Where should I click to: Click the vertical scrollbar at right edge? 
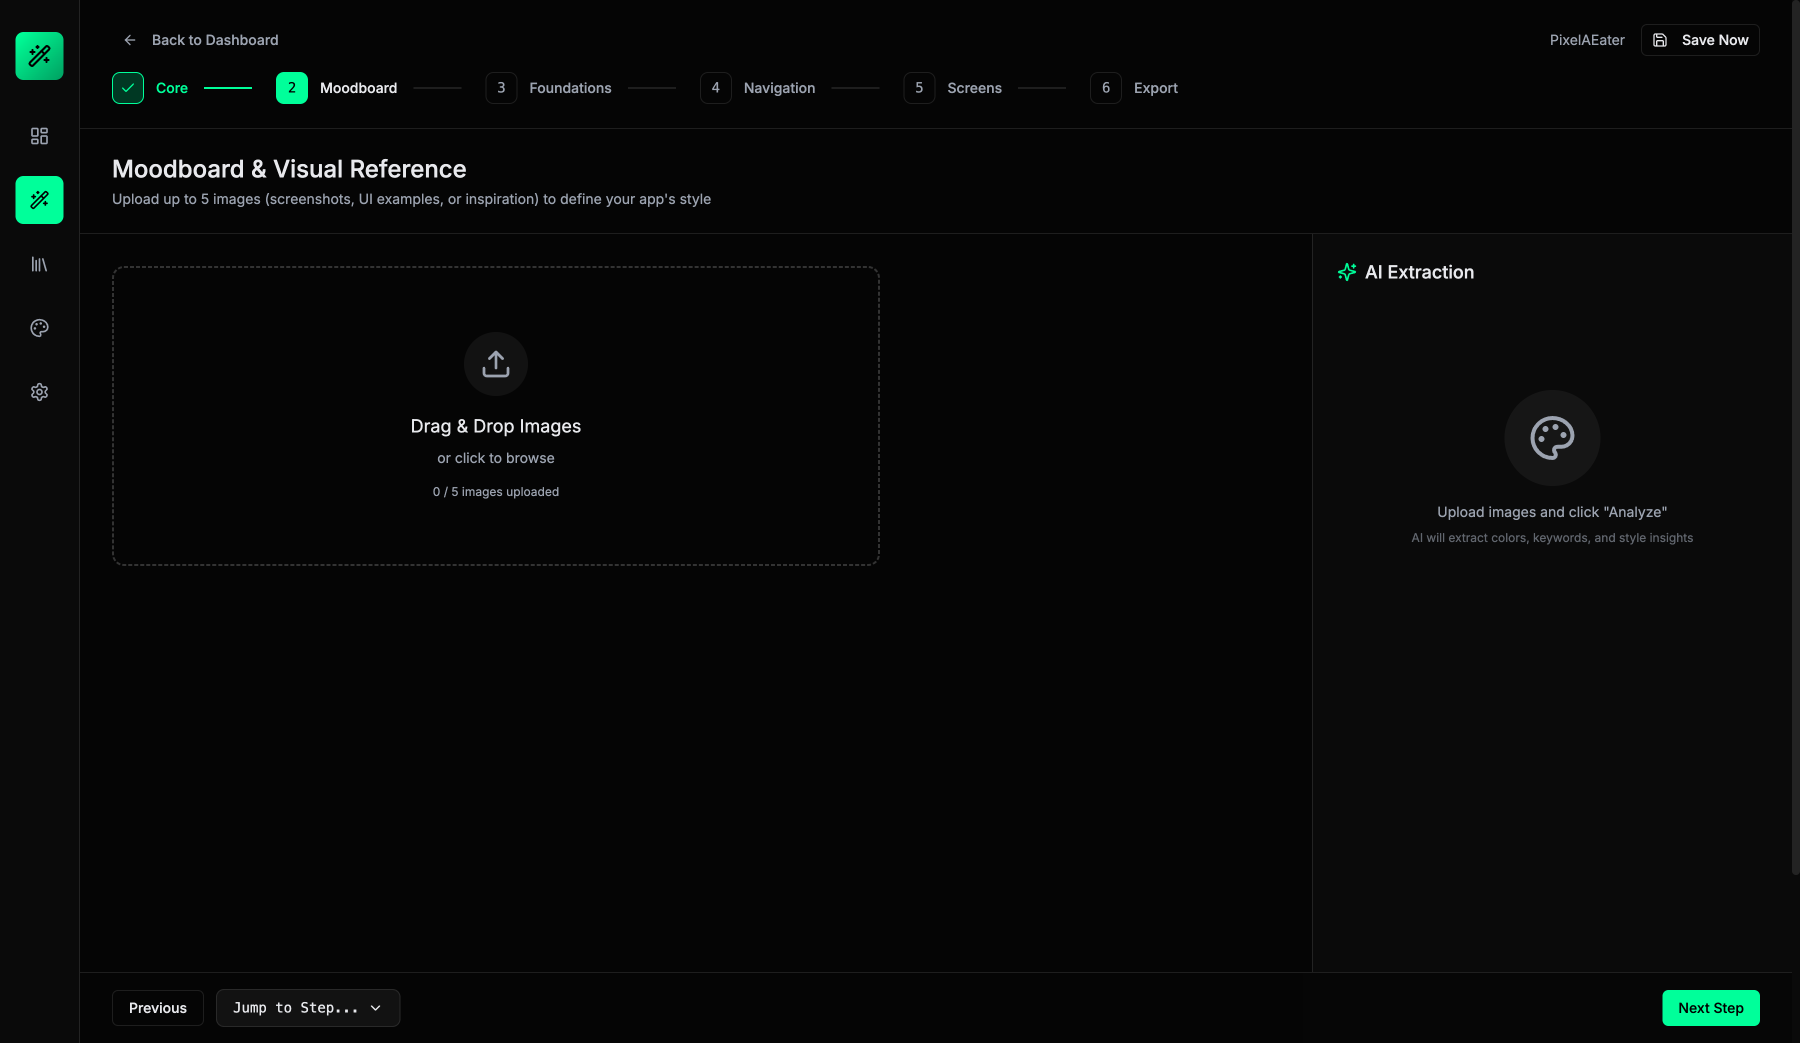[x=1796, y=440]
